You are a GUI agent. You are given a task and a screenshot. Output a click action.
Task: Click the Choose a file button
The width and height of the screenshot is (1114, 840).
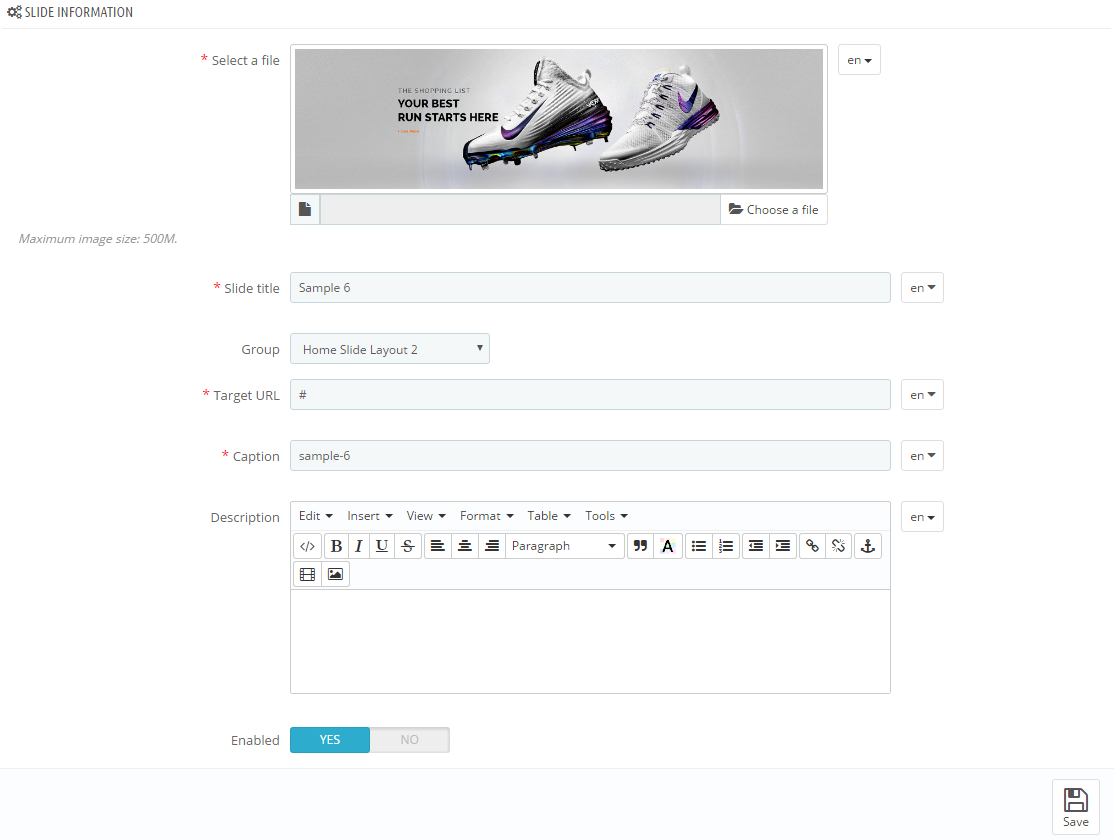click(x=774, y=210)
